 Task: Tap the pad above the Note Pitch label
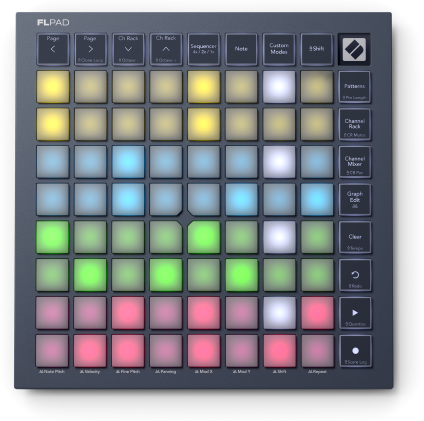click(x=52, y=351)
